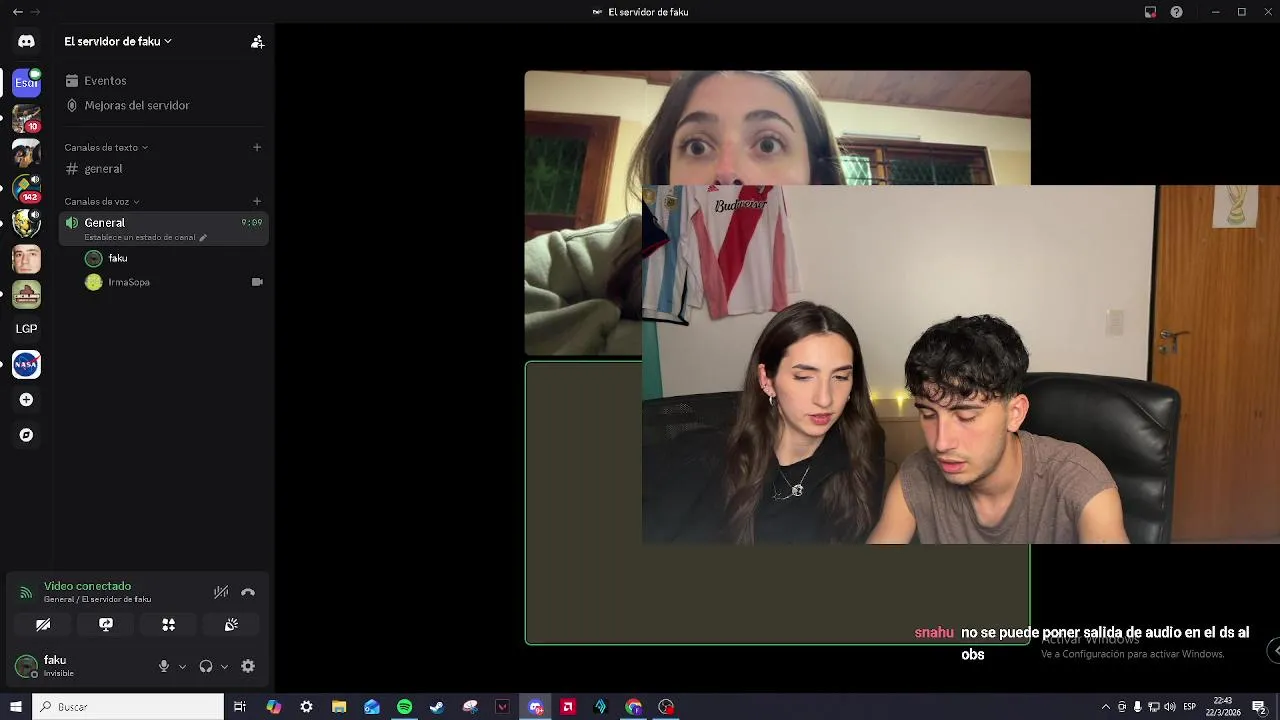Click the Buscar search box
The image size is (1280, 720).
click(x=128, y=707)
